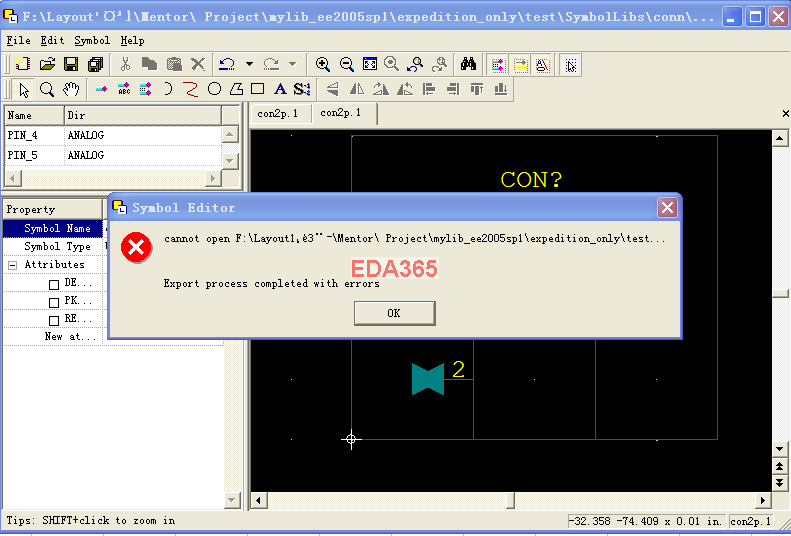Click the Find binoculars icon

(468, 64)
